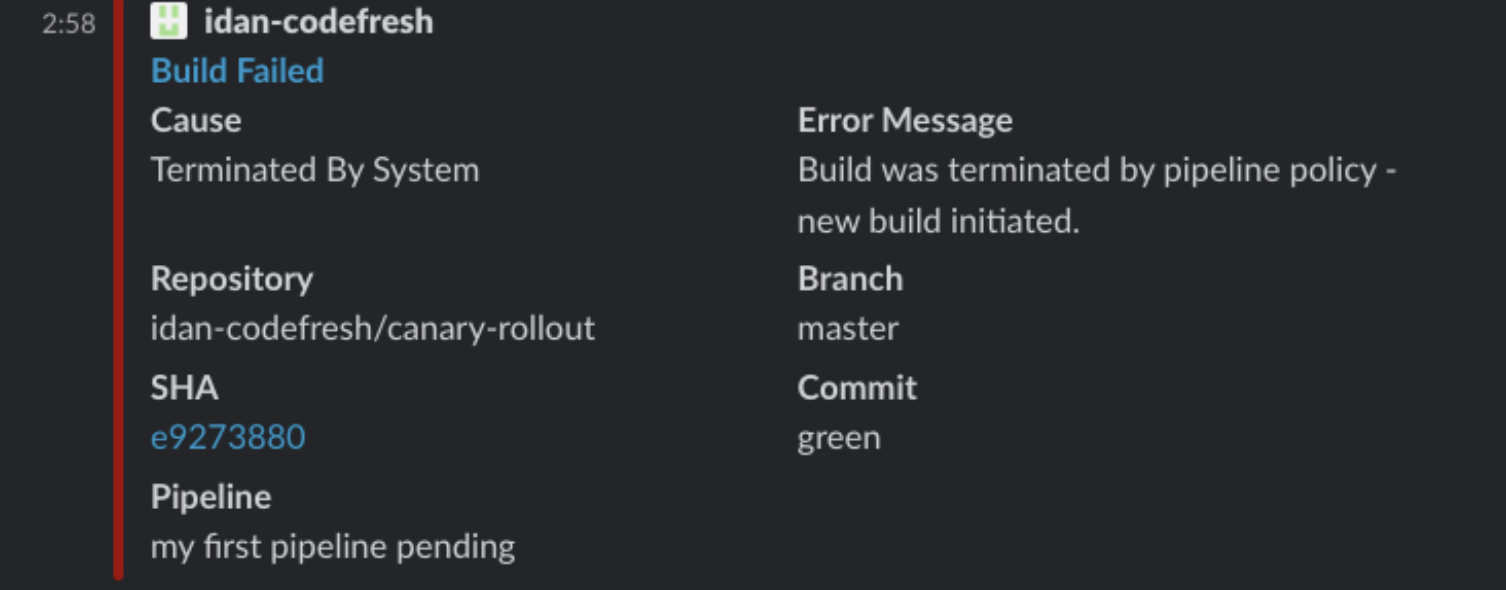1506x590 pixels.
Task: Click the Error Message field heading
Action: pyautogui.click(x=905, y=121)
